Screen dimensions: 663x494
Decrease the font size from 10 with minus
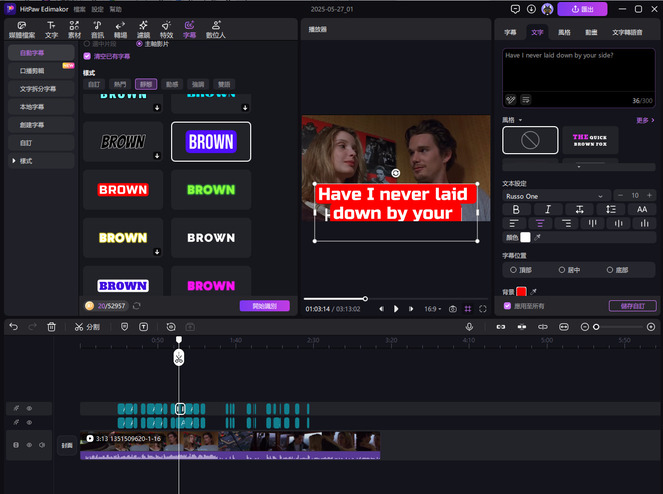click(620, 195)
